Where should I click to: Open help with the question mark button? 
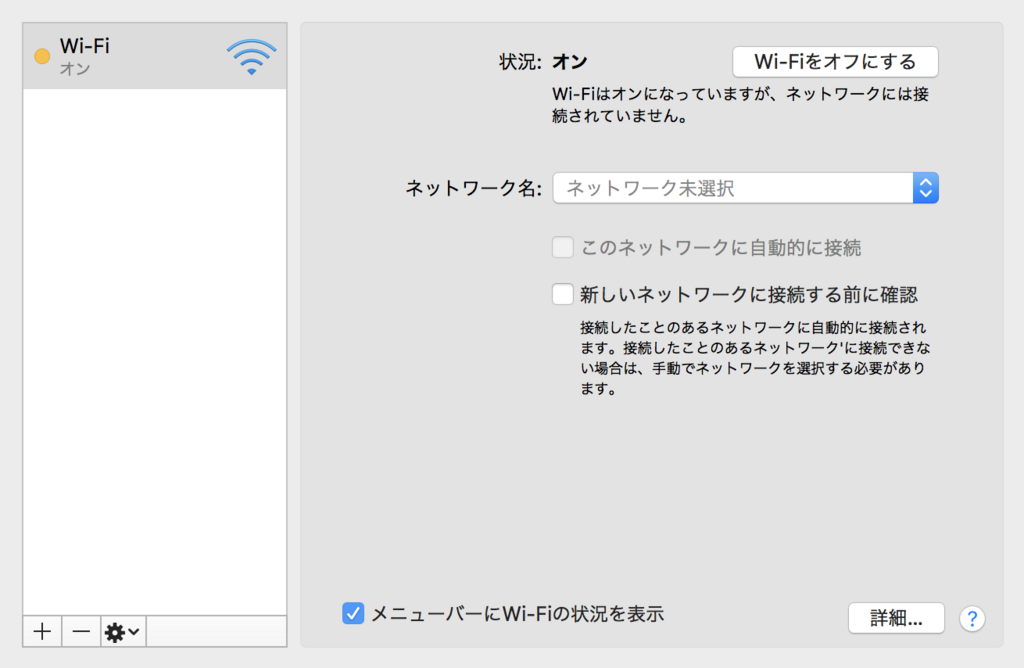[x=972, y=618]
